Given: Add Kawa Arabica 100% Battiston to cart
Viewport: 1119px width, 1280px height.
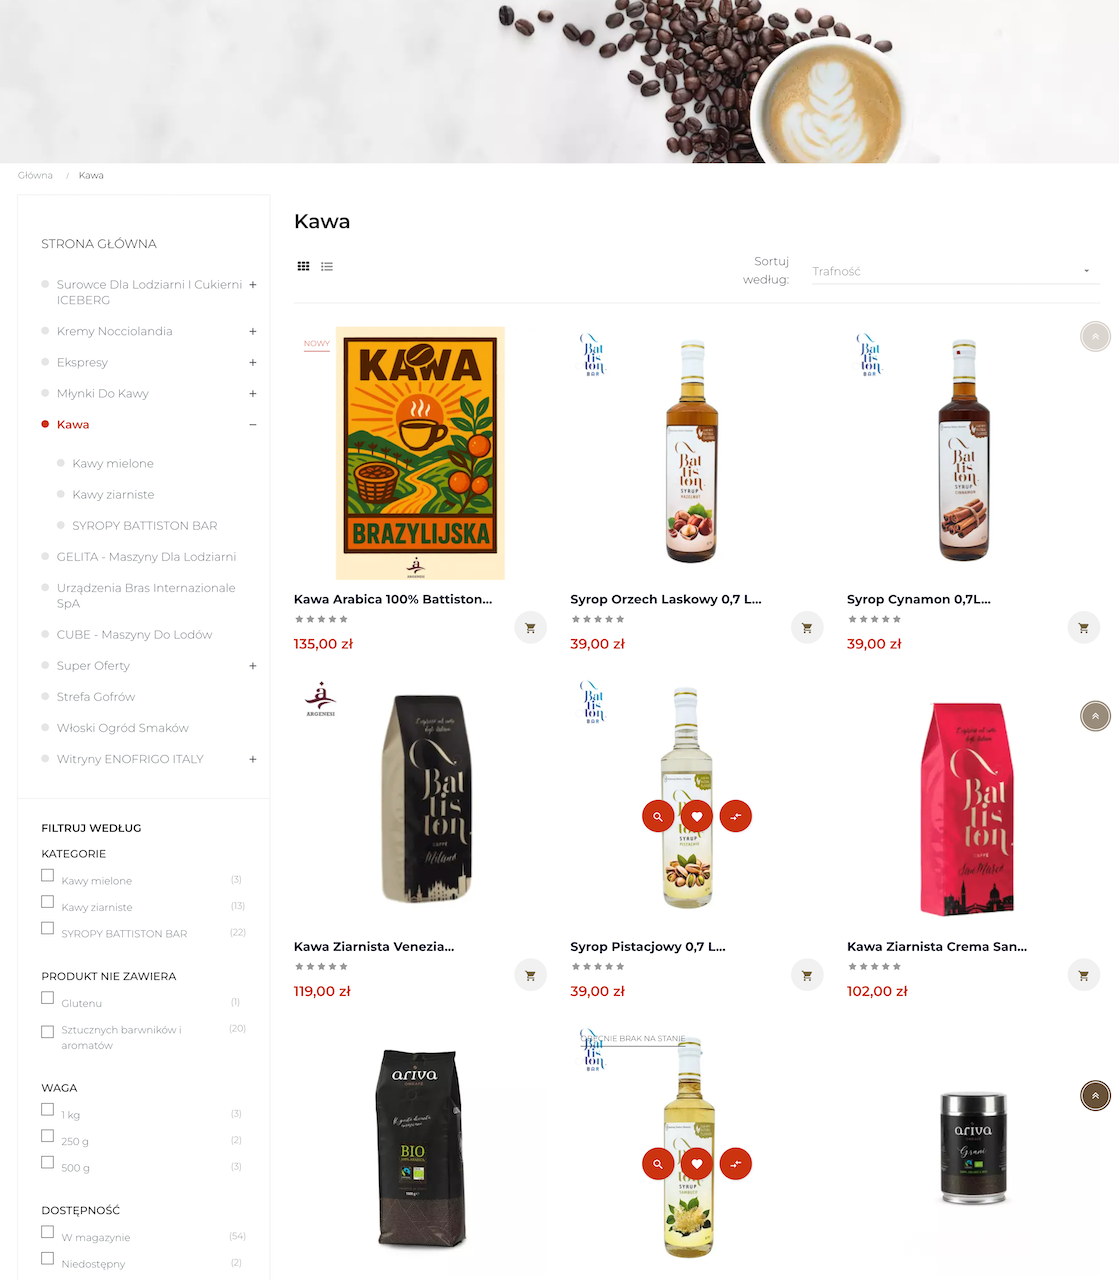Looking at the screenshot, I should (x=530, y=628).
